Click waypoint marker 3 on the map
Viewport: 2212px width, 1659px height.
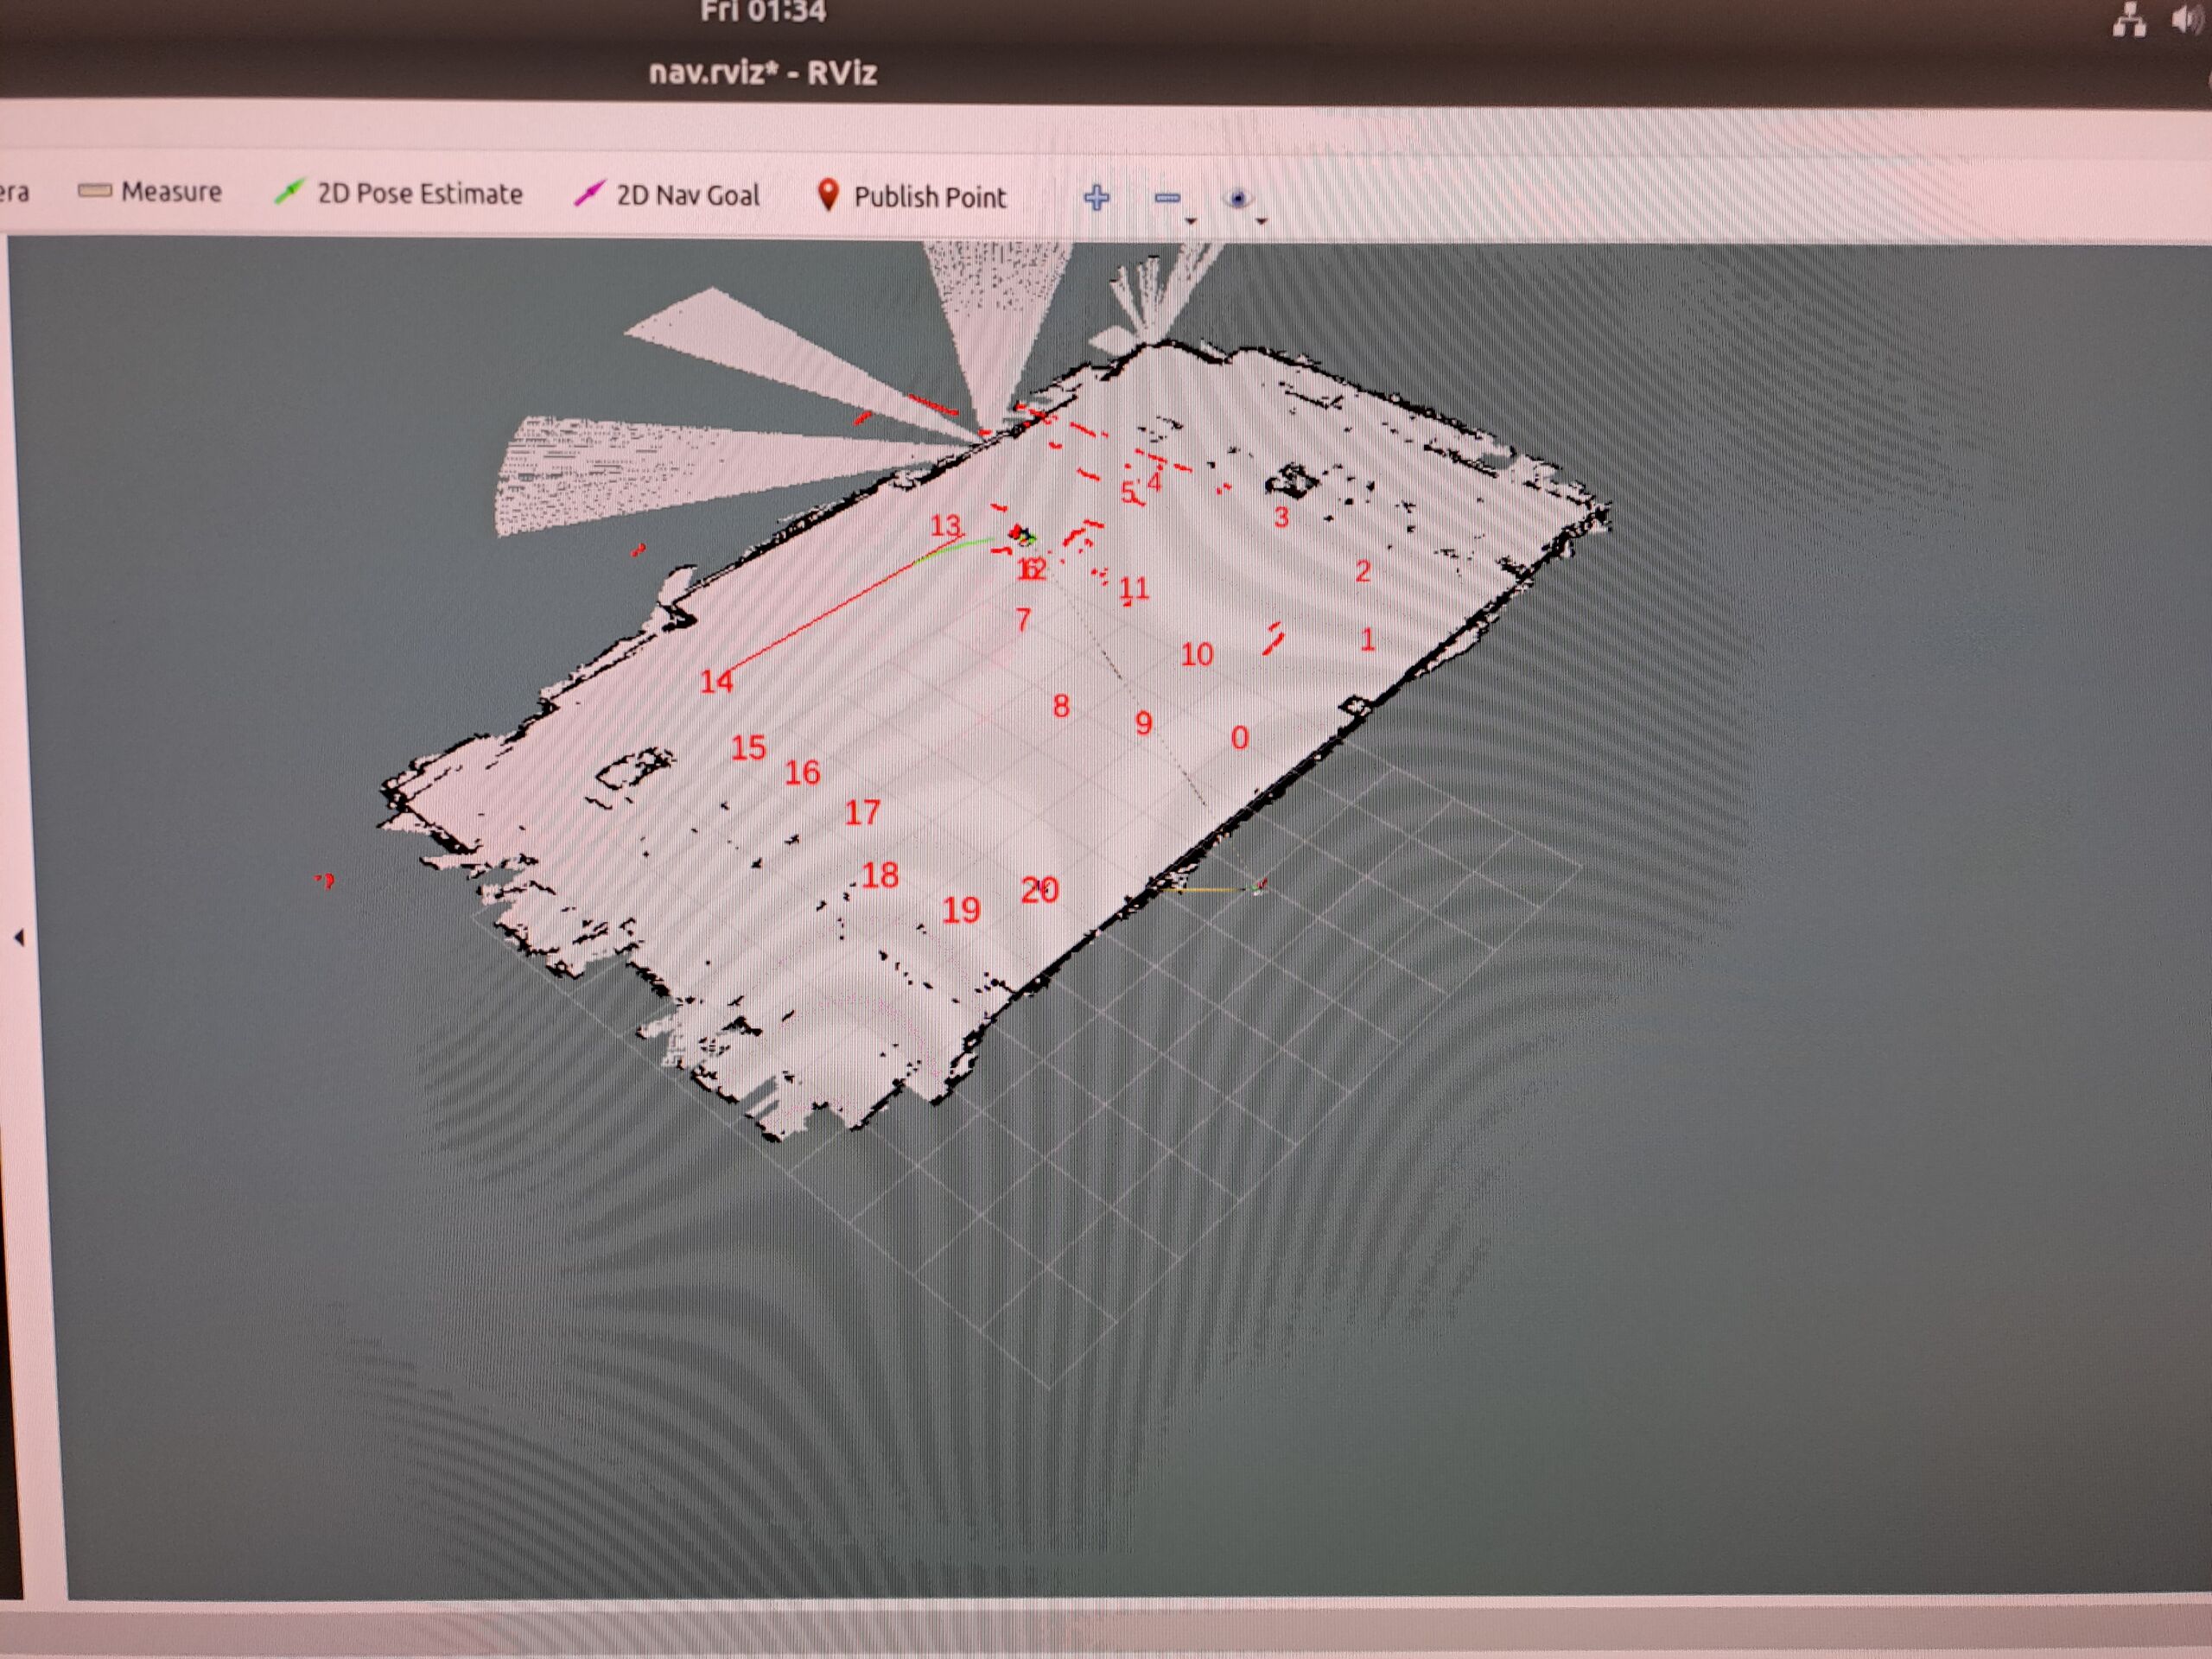pos(1281,517)
